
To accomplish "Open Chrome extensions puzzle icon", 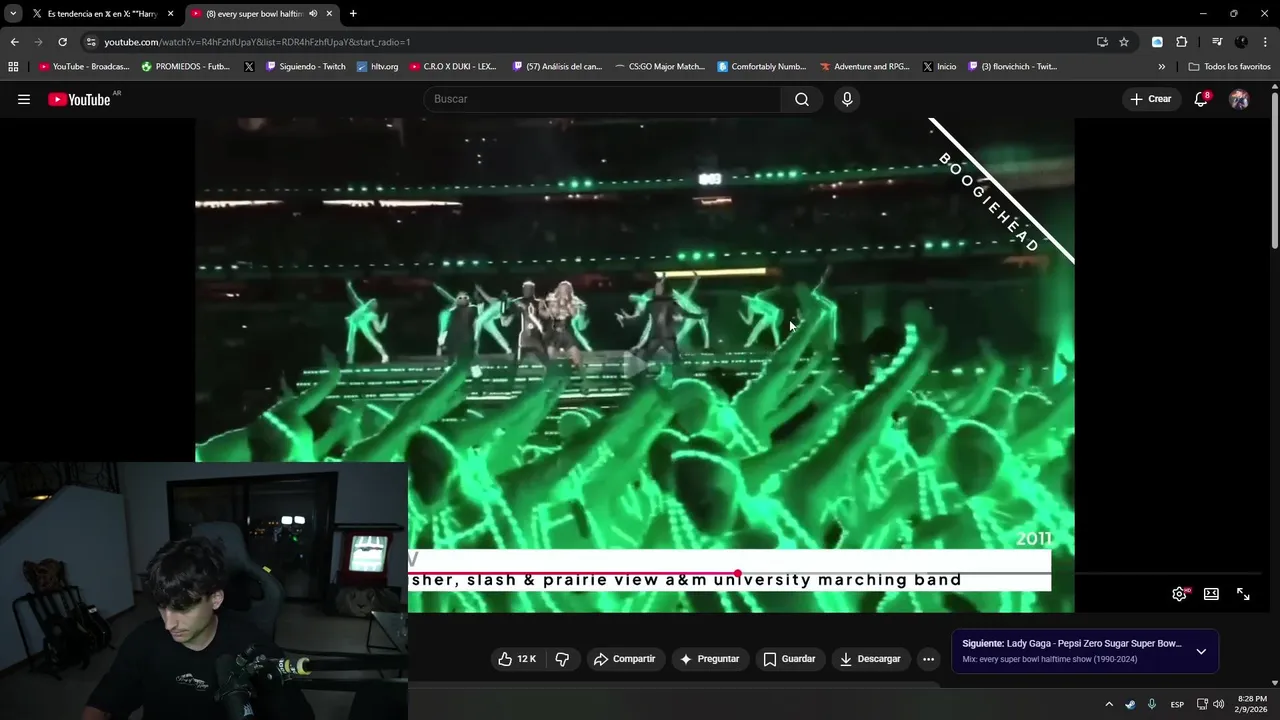I will click(x=1181, y=42).
